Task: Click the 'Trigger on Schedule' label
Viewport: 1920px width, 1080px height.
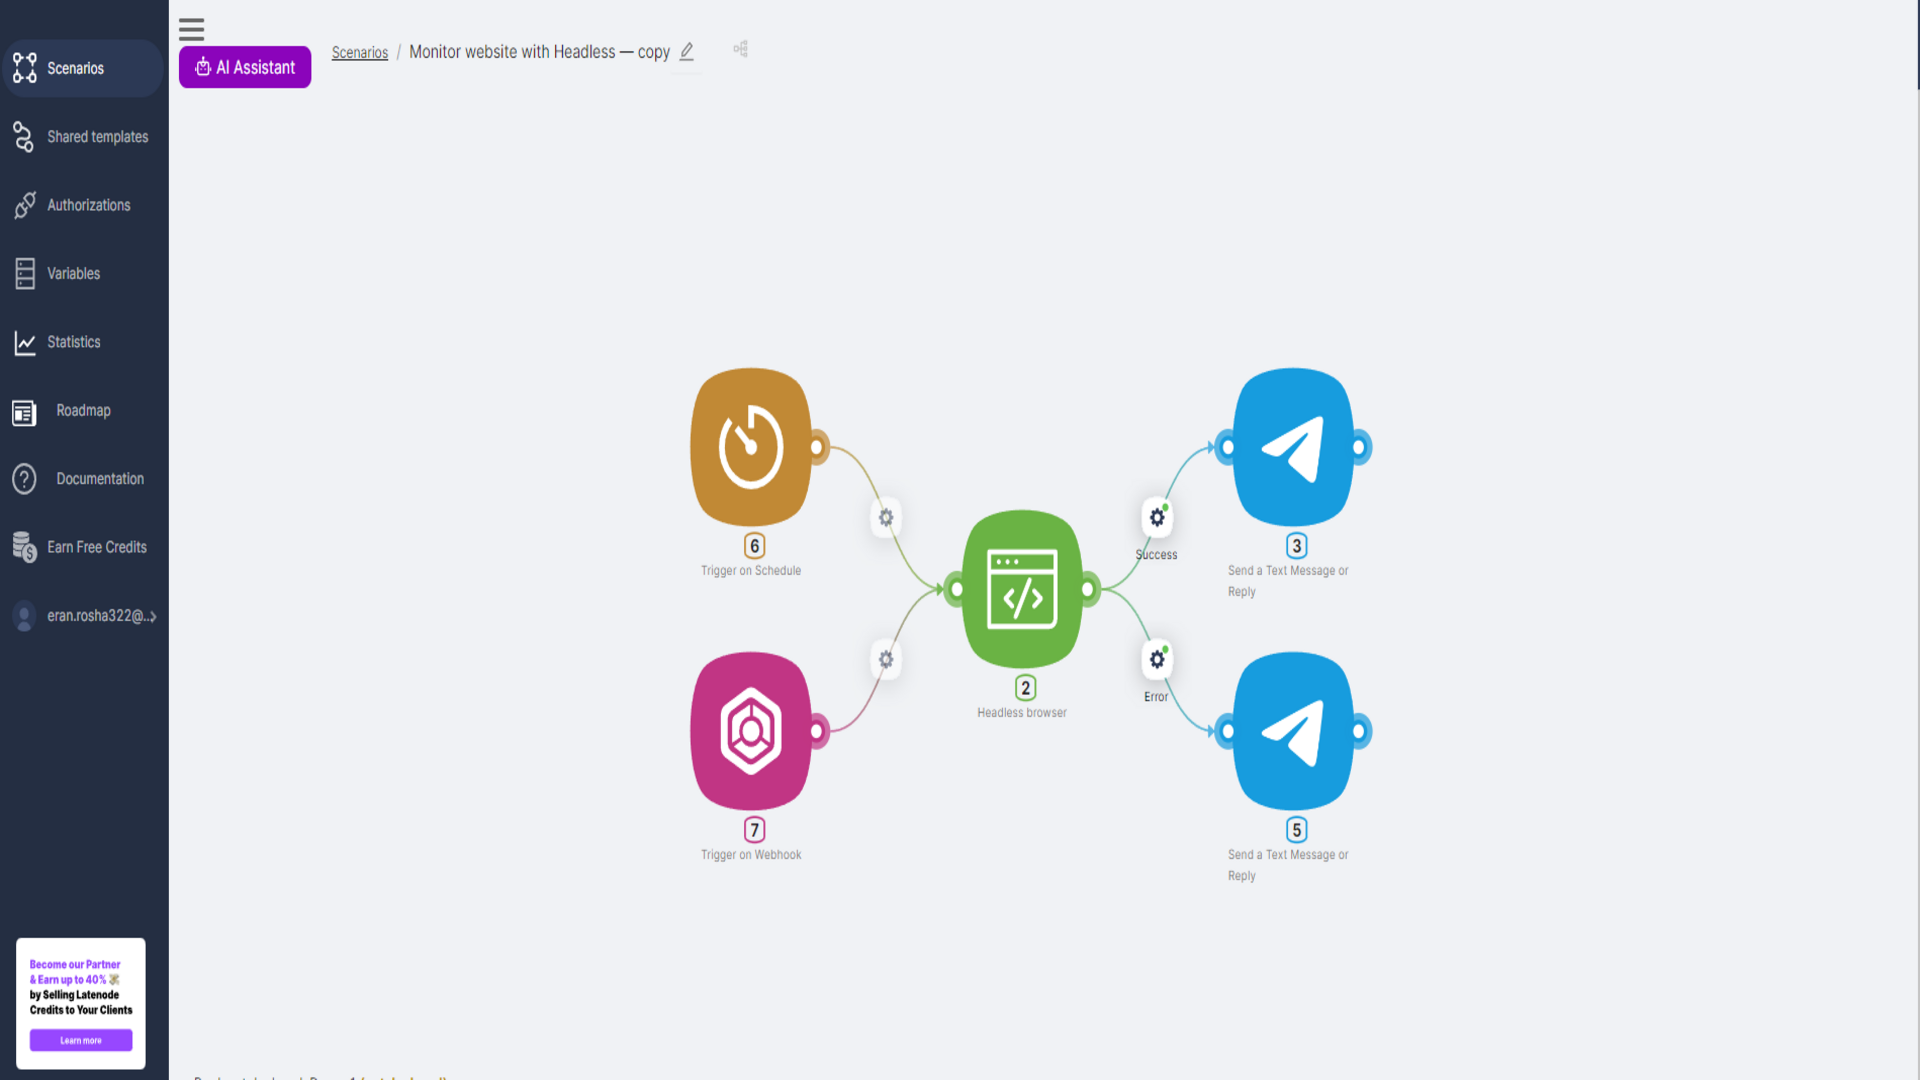Action: tap(751, 571)
